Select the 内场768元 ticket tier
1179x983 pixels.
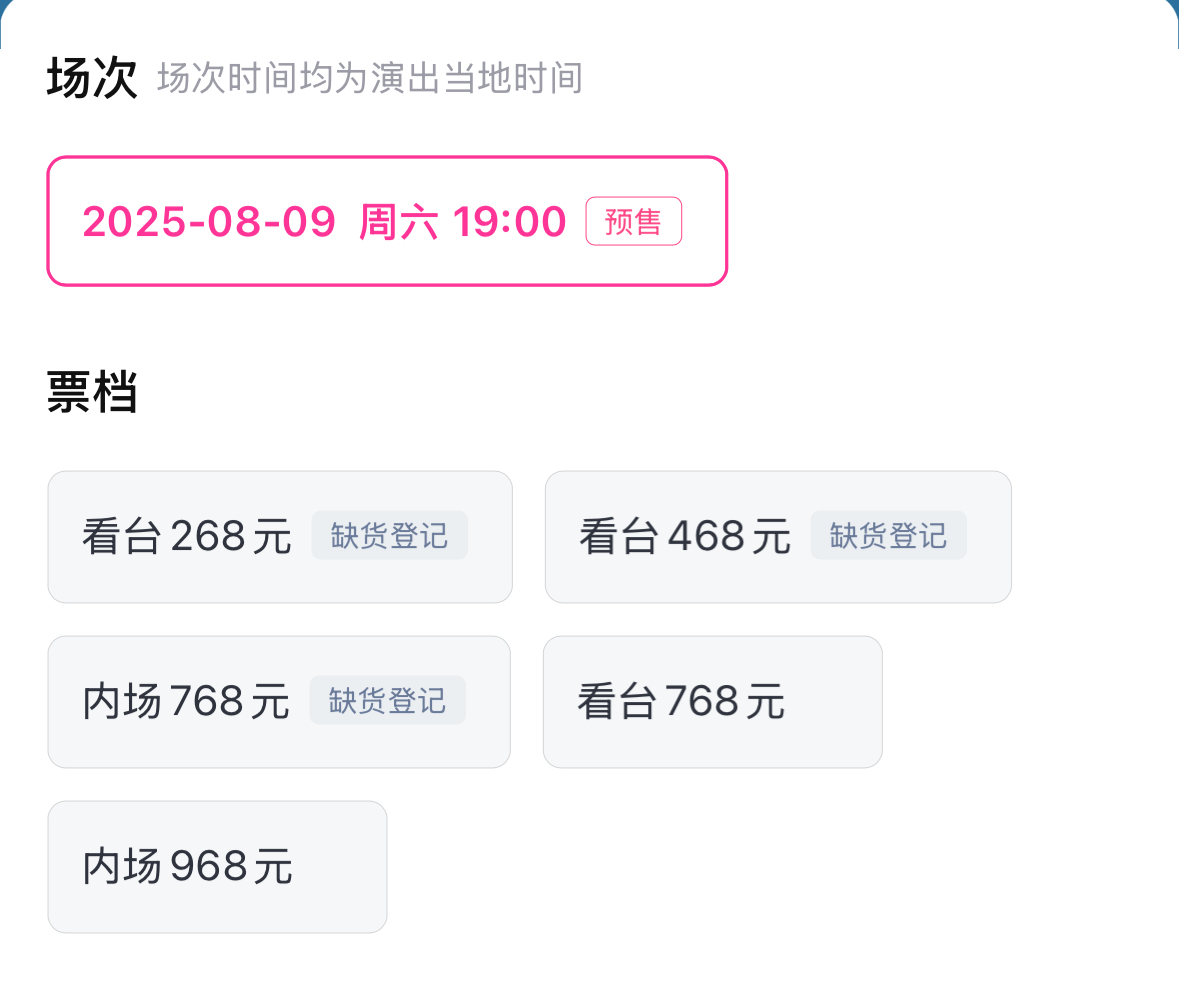[x=186, y=702]
